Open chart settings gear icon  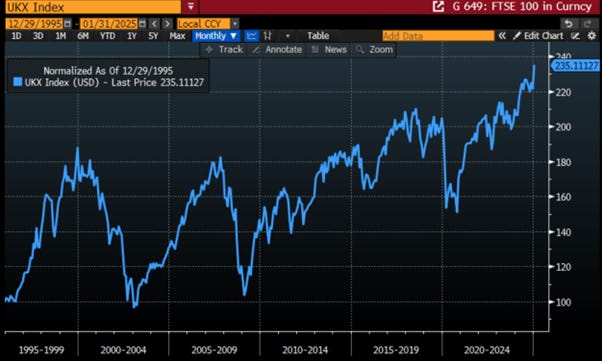pos(592,36)
